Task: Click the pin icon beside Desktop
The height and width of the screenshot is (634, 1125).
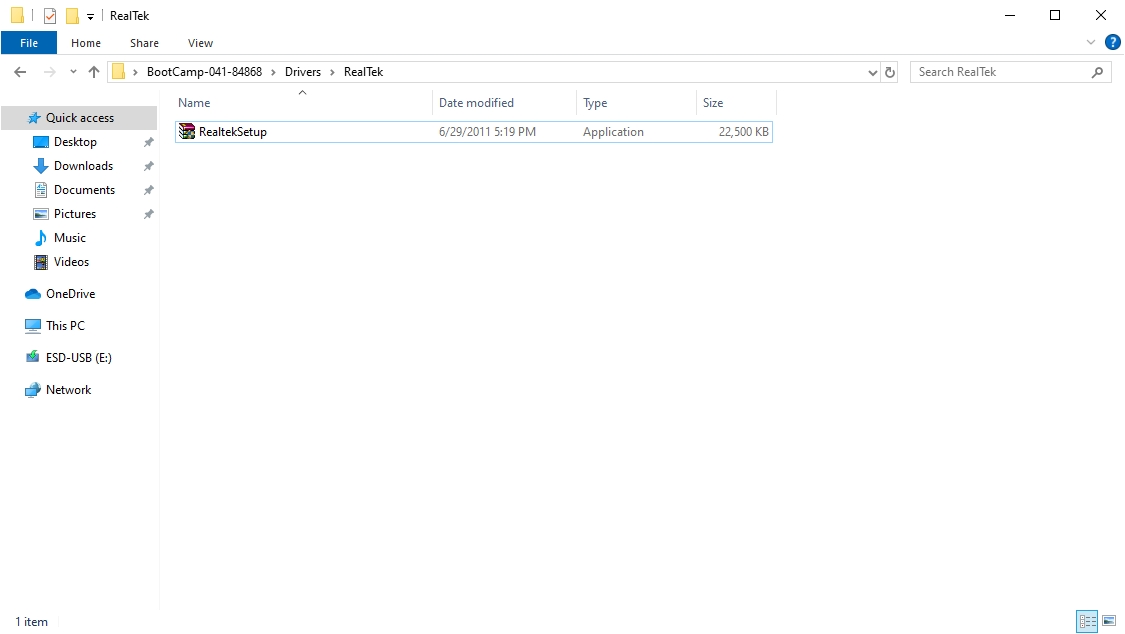Action: click(149, 142)
